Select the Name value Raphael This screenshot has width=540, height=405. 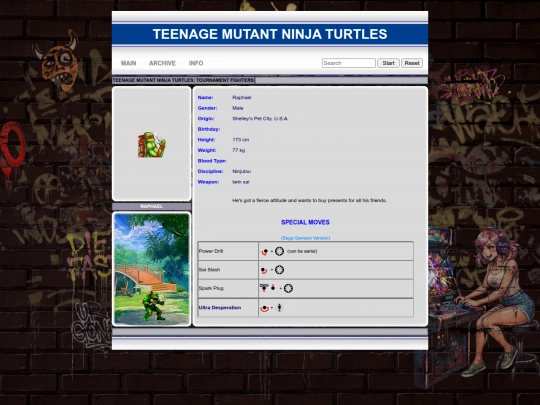coord(242,97)
